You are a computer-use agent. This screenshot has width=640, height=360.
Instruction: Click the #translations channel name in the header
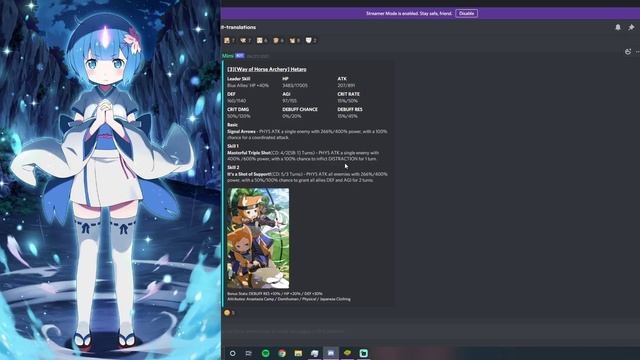(x=238, y=27)
